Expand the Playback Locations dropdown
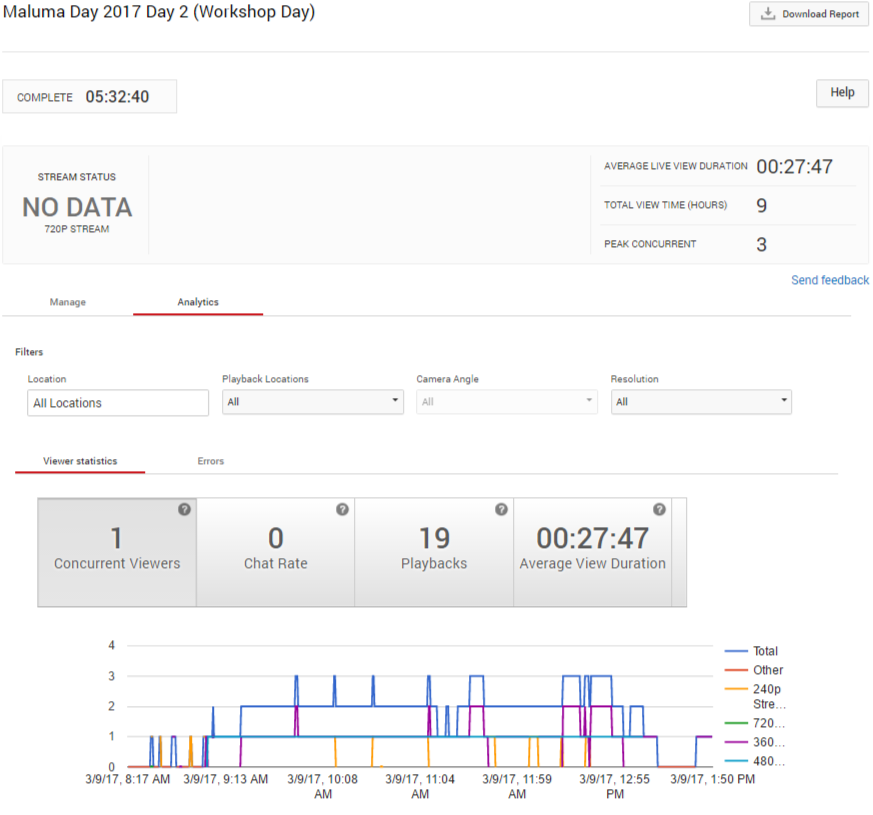The height and width of the screenshot is (815, 873). pyautogui.click(x=312, y=402)
